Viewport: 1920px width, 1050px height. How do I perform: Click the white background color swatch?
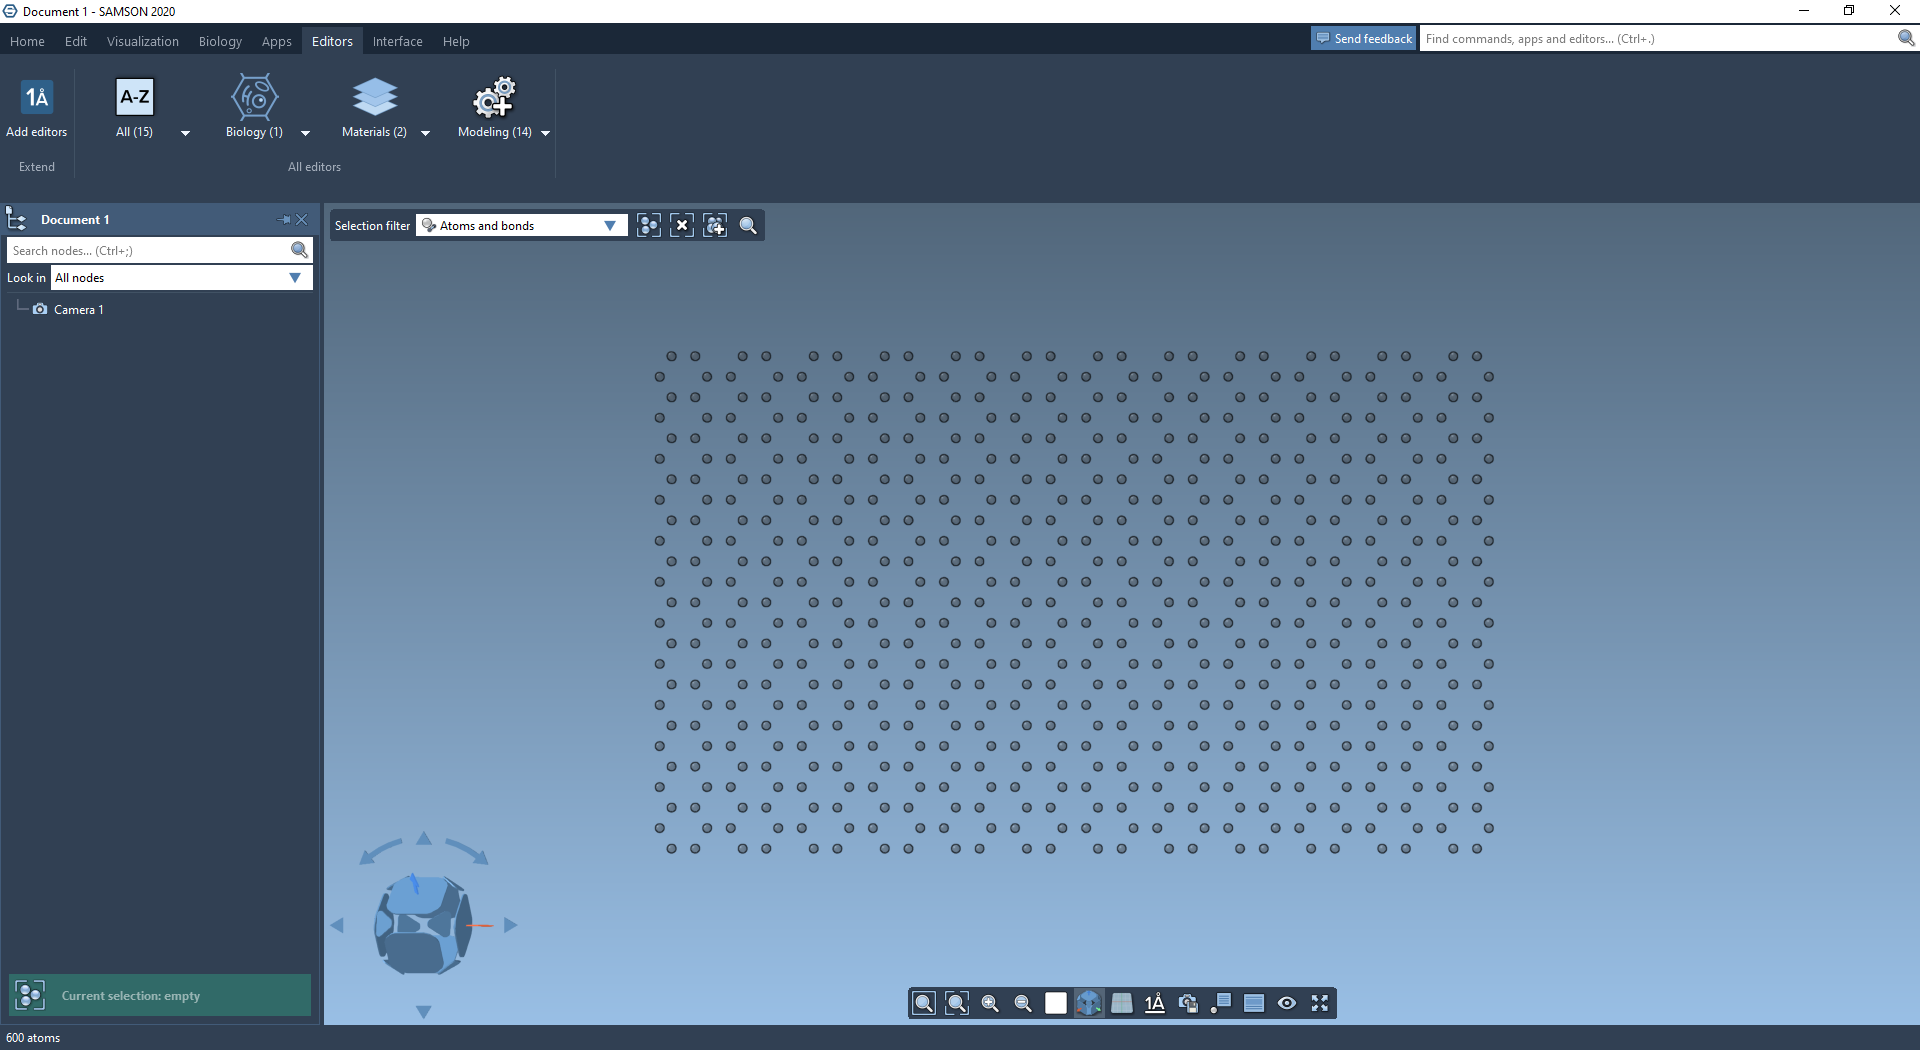[1056, 1003]
